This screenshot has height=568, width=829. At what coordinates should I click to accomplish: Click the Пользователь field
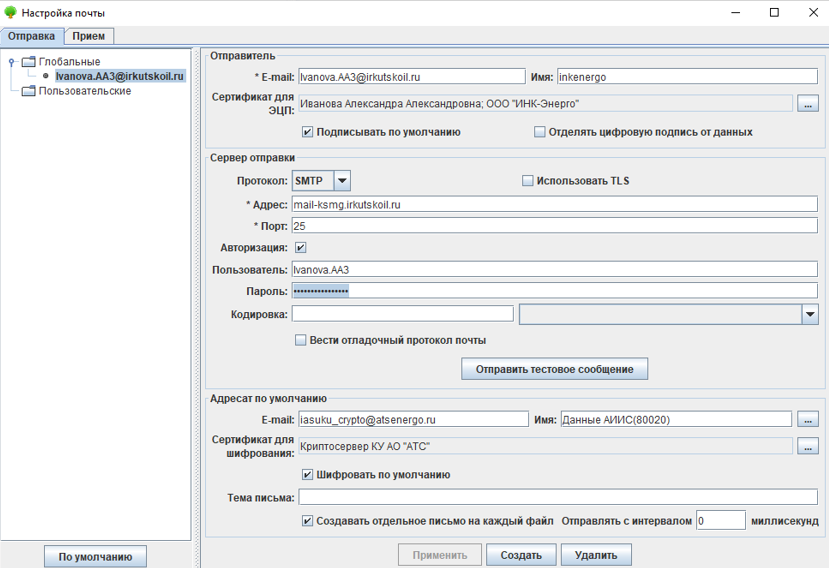(x=555, y=269)
